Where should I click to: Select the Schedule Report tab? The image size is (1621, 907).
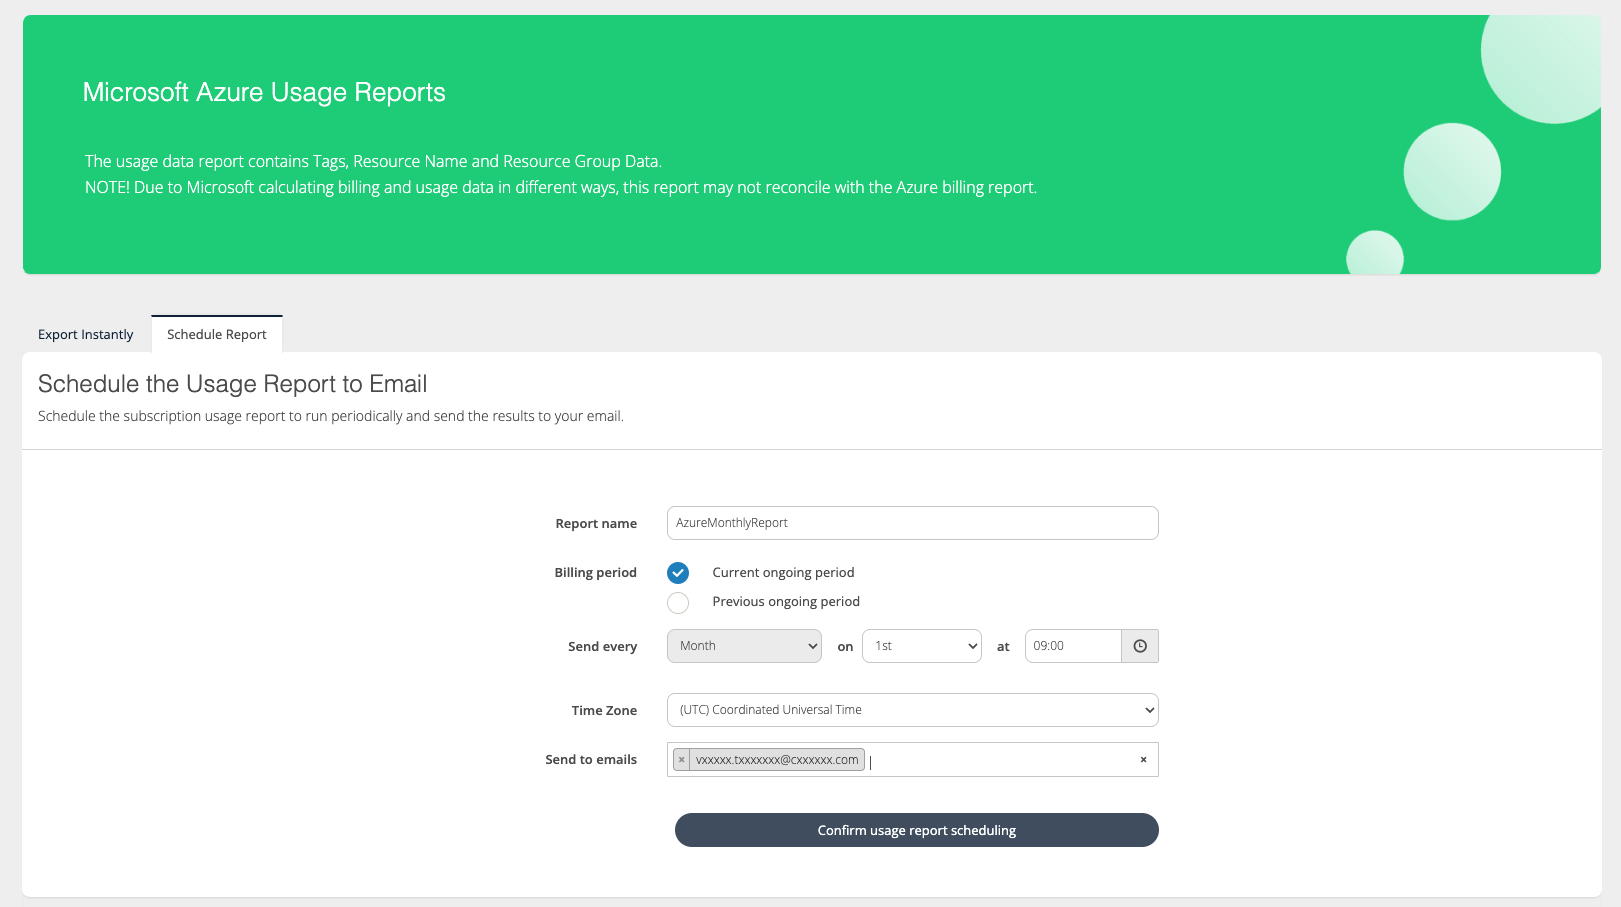pyautogui.click(x=217, y=335)
